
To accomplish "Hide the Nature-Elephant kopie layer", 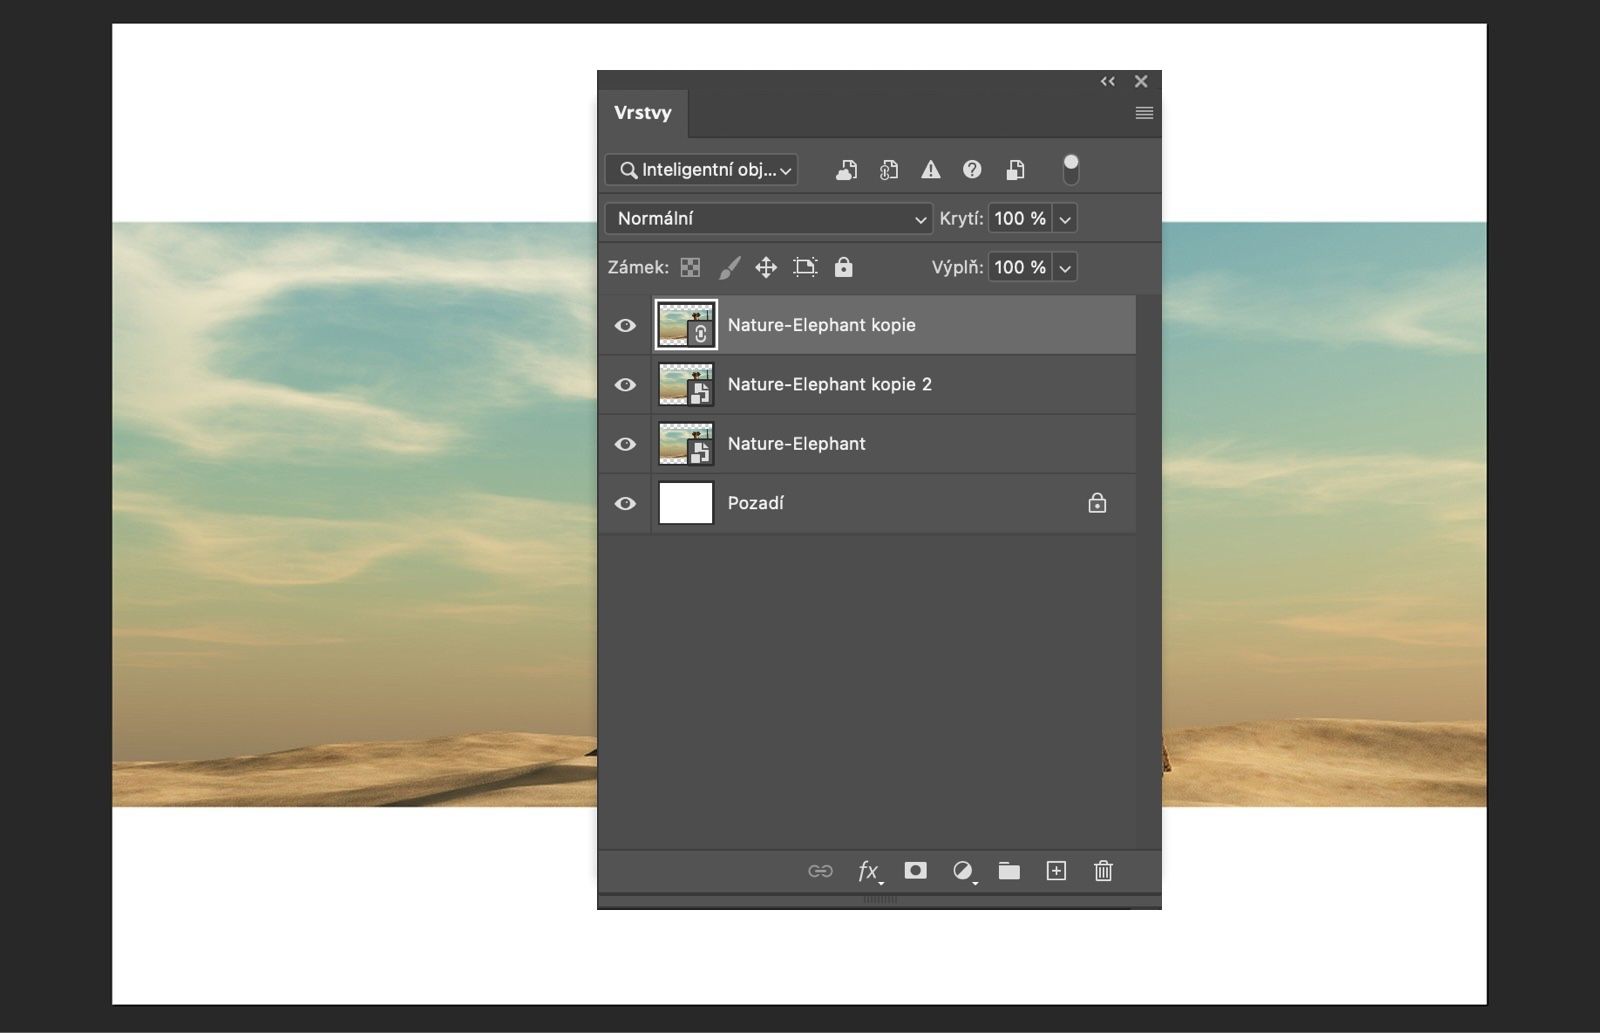I will [x=625, y=325].
